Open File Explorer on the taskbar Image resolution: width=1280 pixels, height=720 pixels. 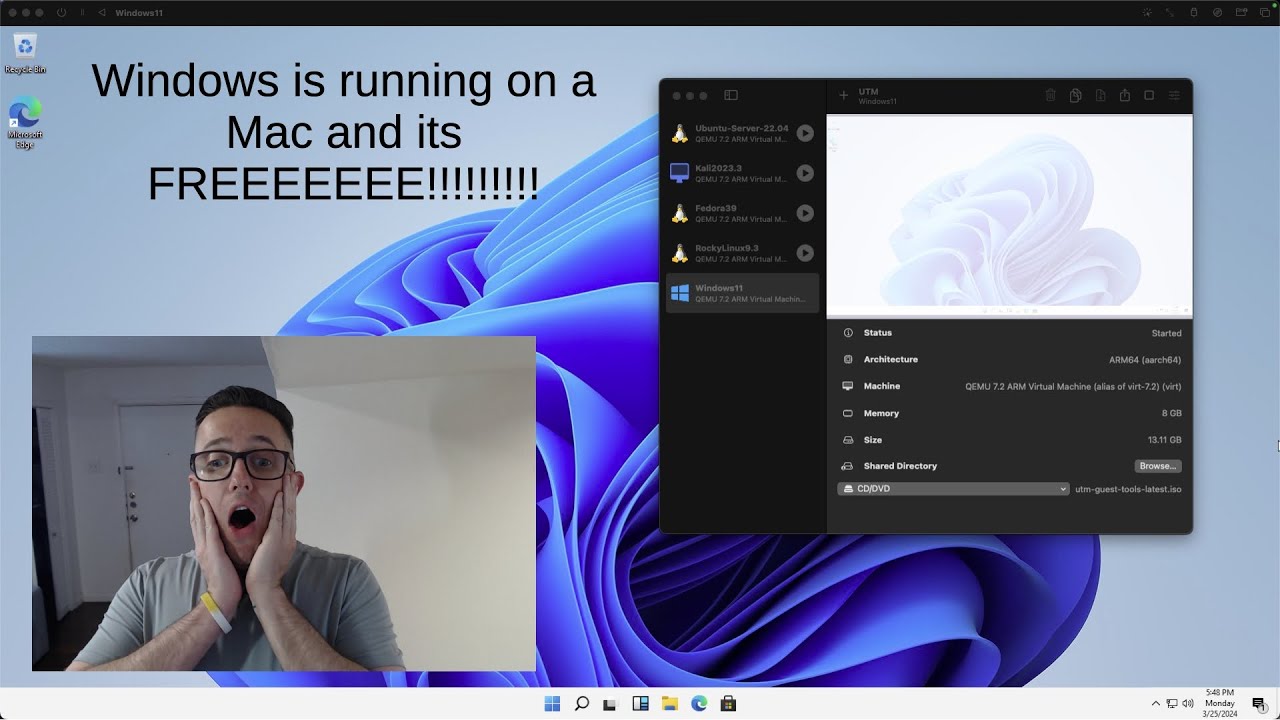pyautogui.click(x=669, y=704)
